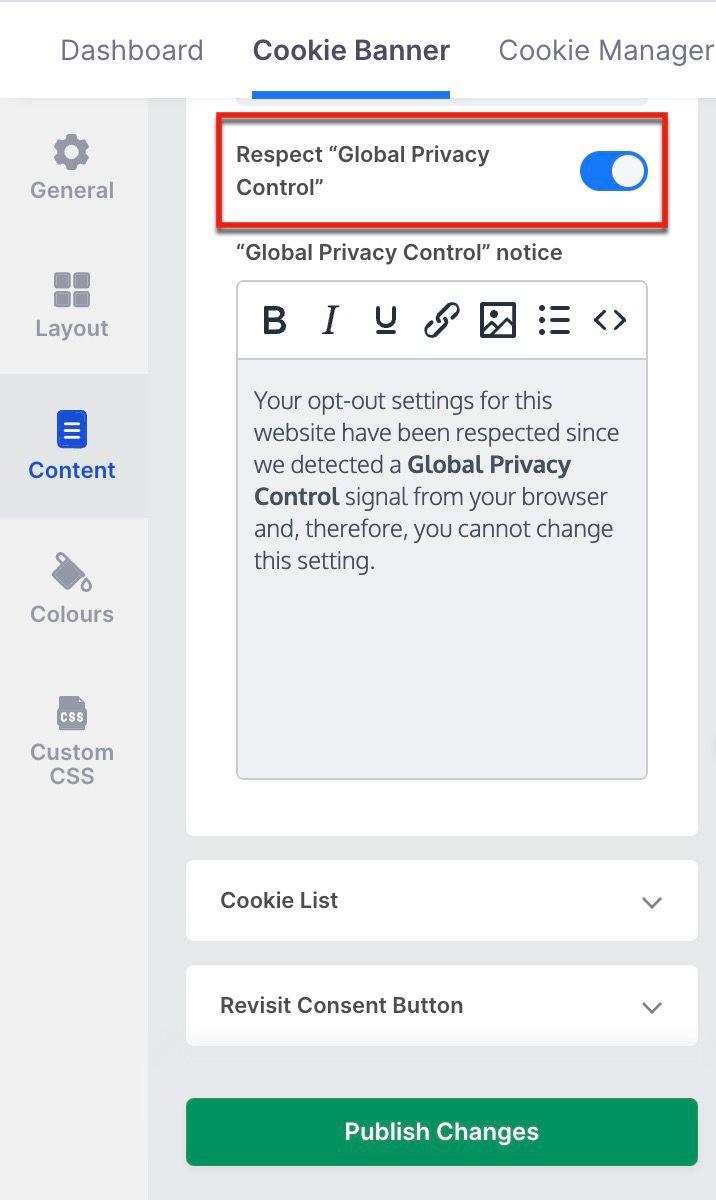Switch editor to source code view
716x1200 pixels.
(x=610, y=320)
